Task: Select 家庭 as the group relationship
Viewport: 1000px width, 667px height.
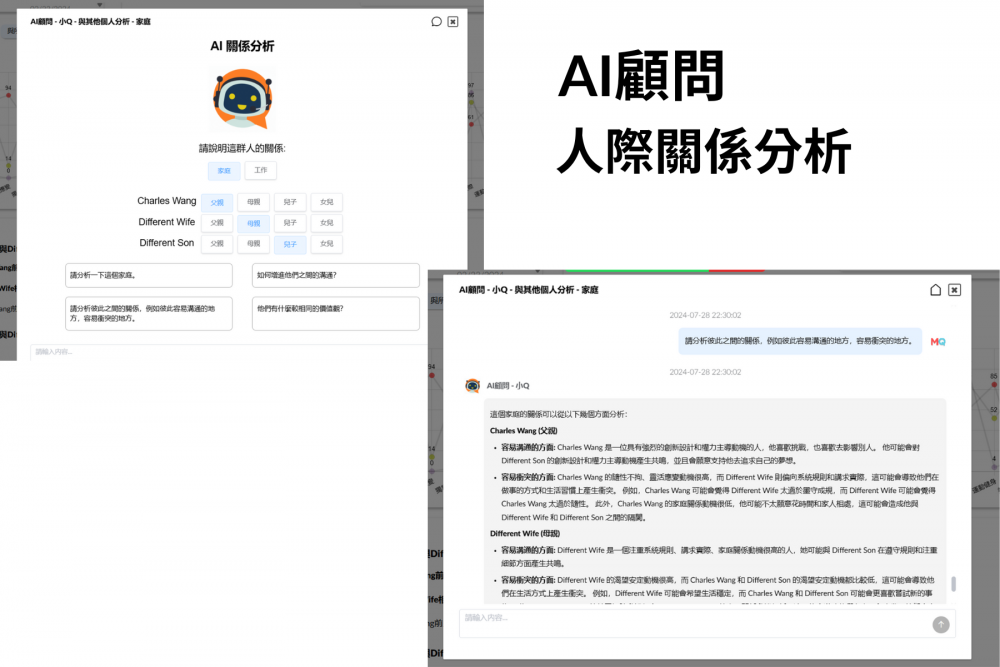Action: pyautogui.click(x=224, y=171)
